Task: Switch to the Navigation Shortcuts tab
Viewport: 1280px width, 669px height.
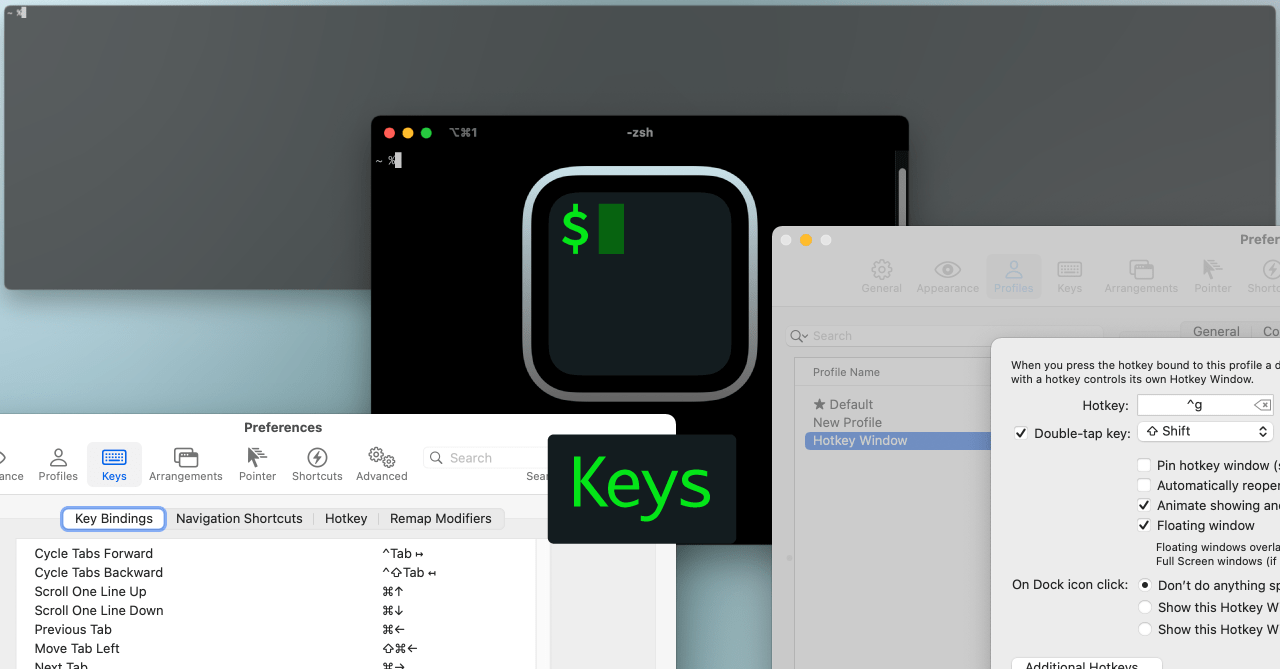Action: pos(239,518)
